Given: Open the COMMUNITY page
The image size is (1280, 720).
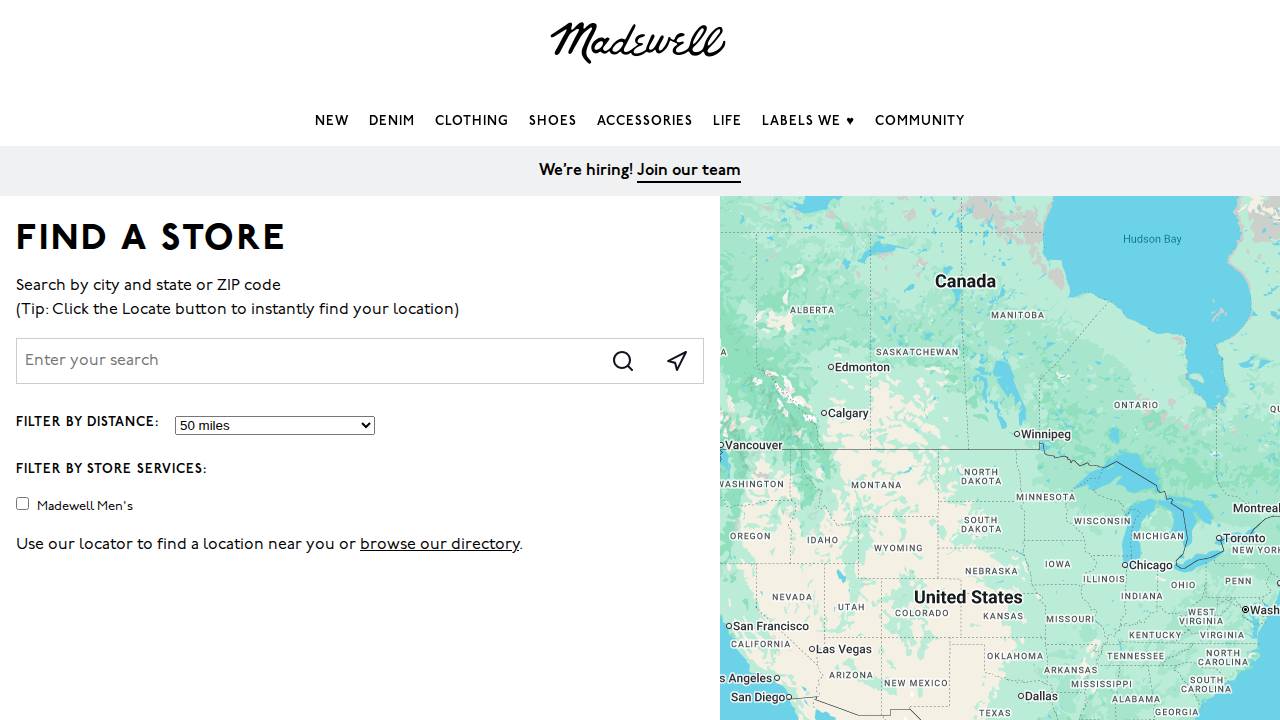Looking at the screenshot, I should pos(919,120).
